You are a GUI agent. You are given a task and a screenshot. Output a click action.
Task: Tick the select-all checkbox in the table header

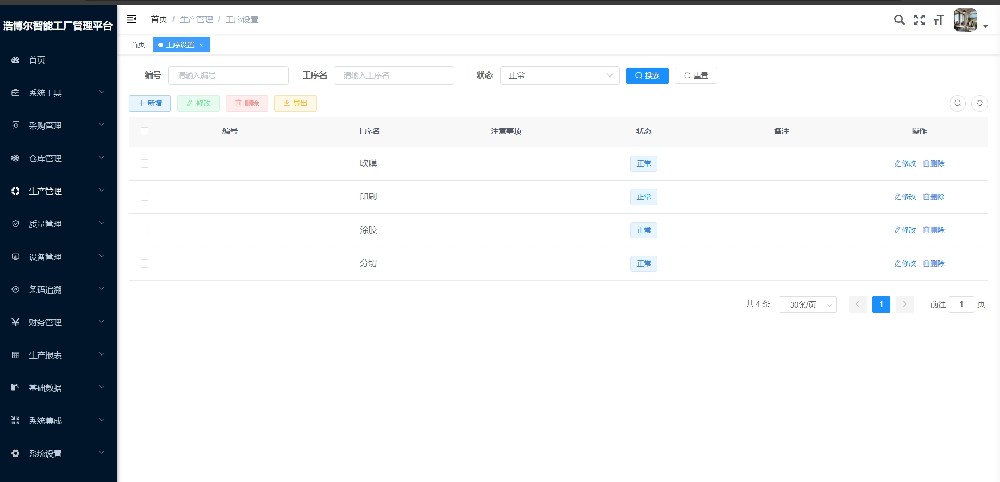tap(145, 131)
